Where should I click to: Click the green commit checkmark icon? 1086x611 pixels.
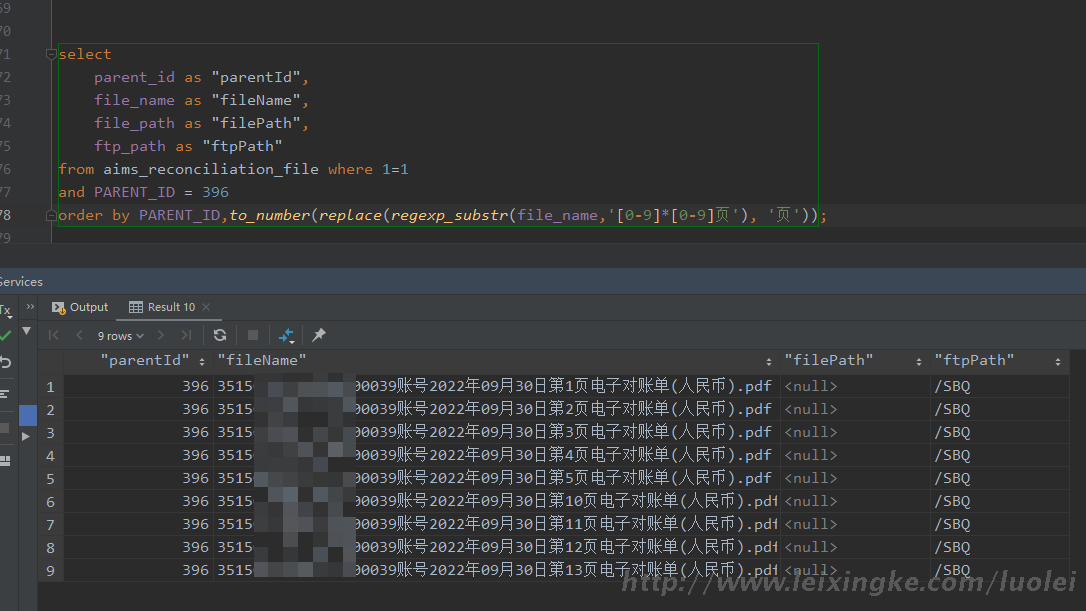click(6, 336)
